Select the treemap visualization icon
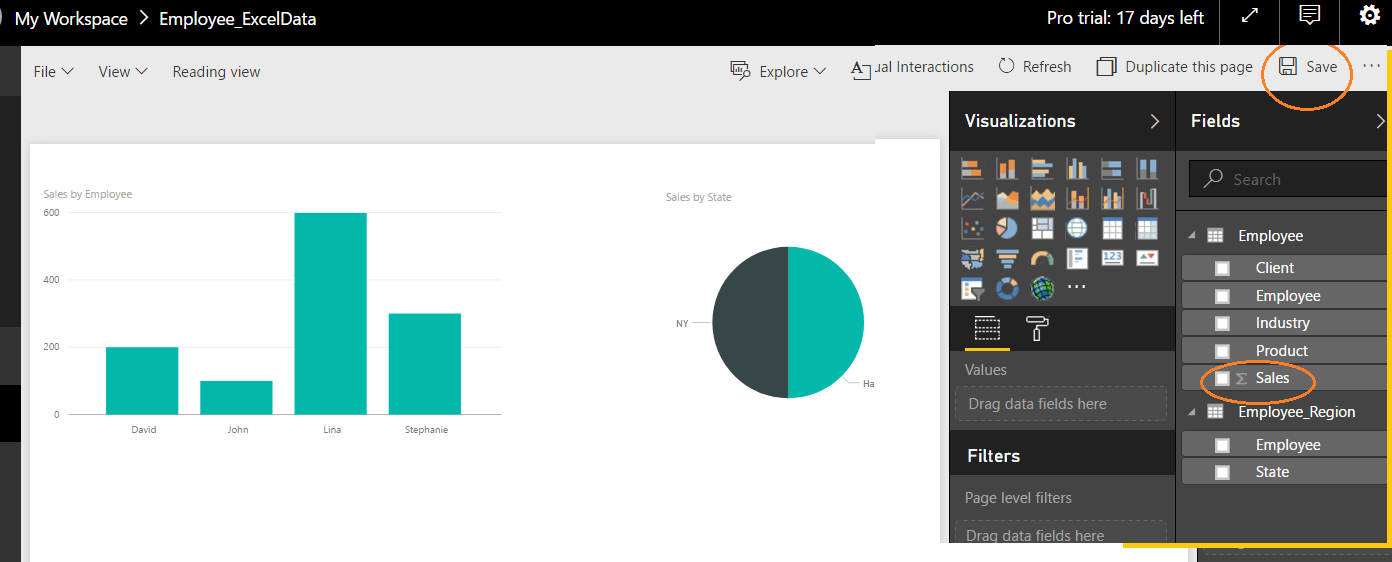 (1042, 229)
